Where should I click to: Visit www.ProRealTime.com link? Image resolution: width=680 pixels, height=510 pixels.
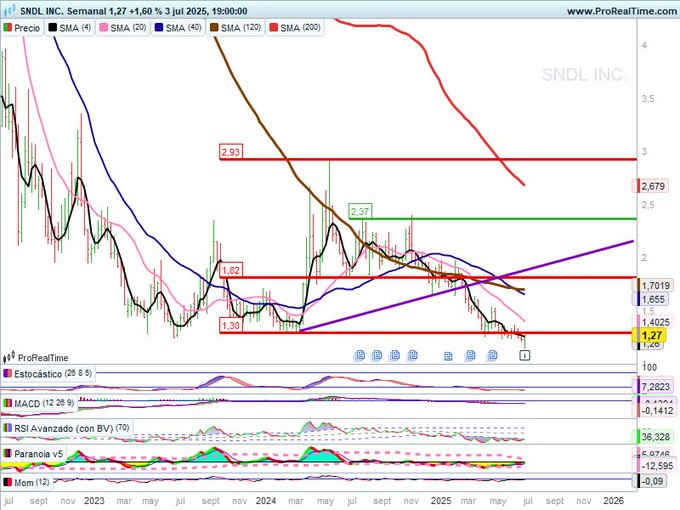click(x=621, y=11)
